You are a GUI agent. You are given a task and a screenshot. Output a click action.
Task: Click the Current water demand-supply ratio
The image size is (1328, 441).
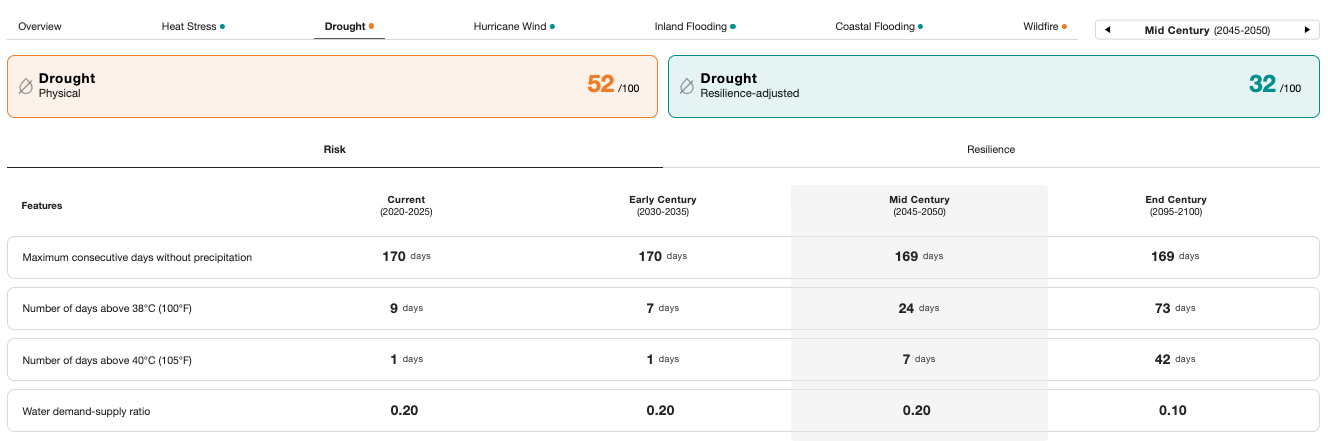click(x=404, y=410)
